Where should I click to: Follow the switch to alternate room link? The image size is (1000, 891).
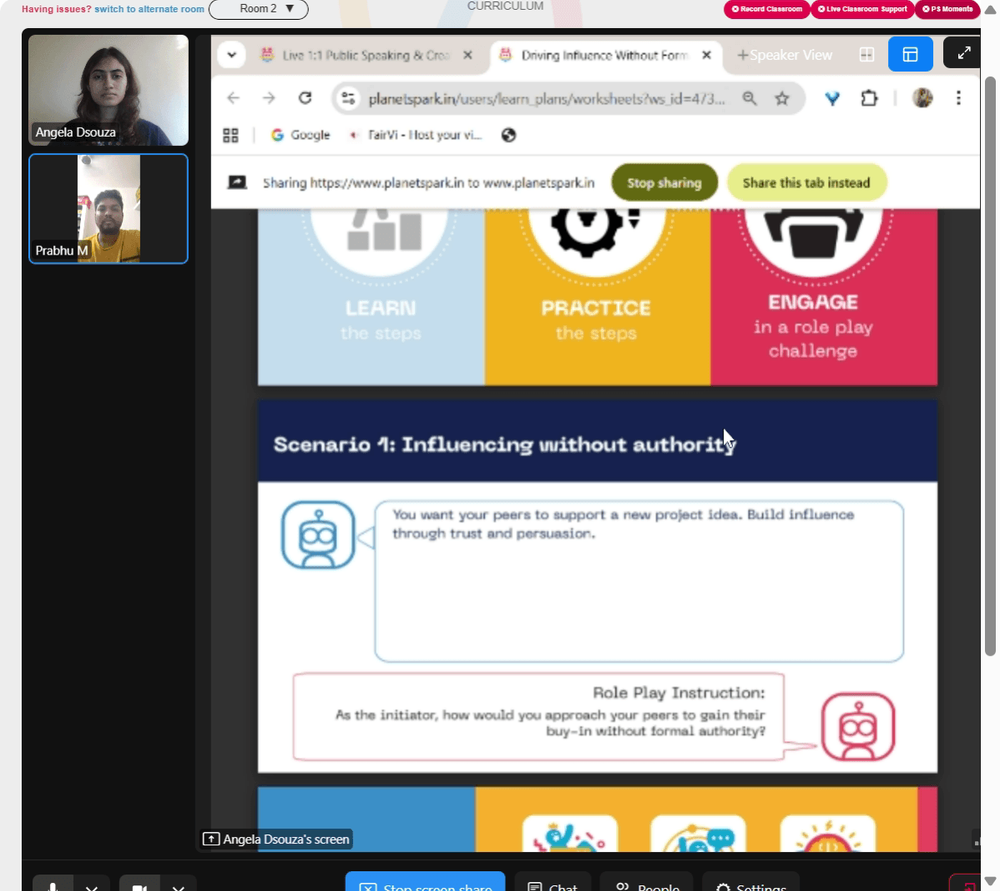tap(149, 9)
